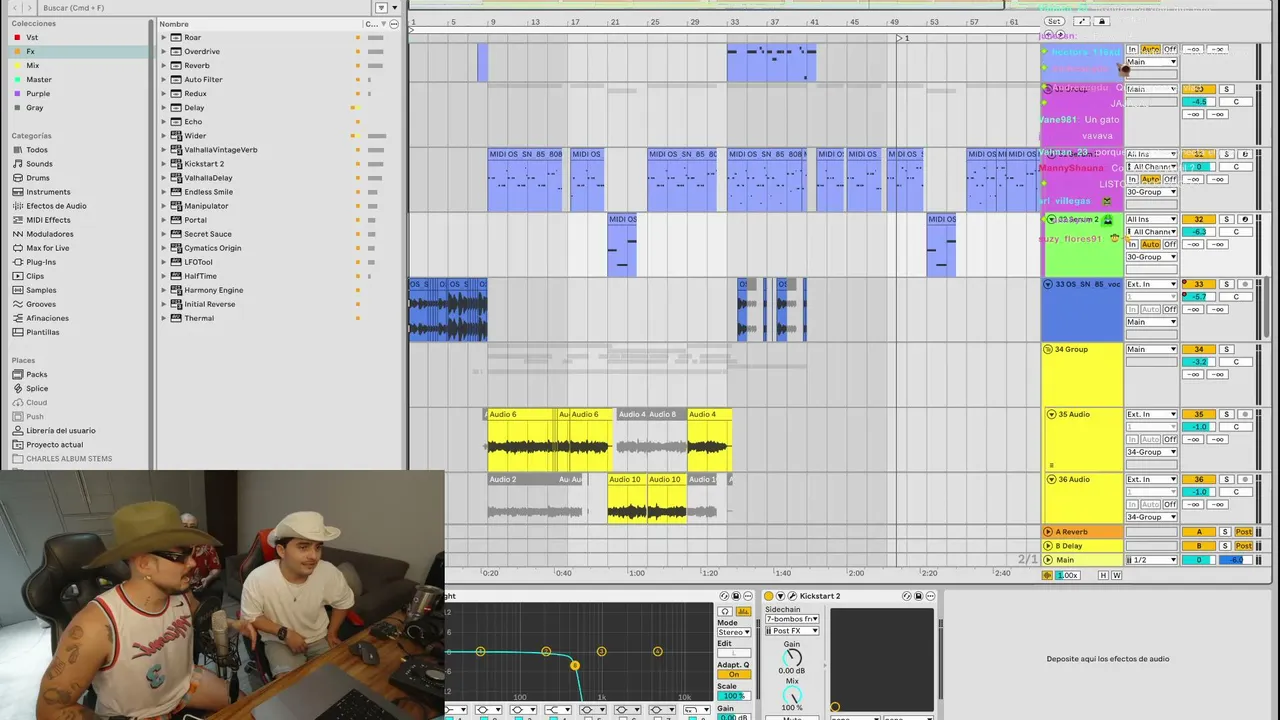The width and height of the screenshot is (1280, 720).
Task: Click the S solo button on A Reverb
Action: click(1227, 532)
